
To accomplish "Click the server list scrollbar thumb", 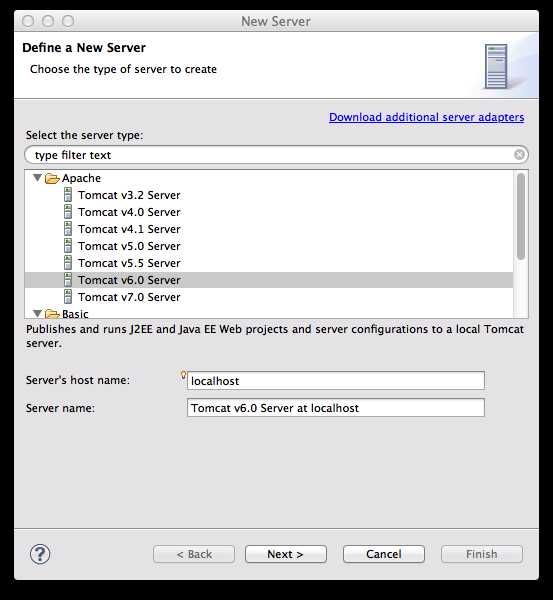I will pyautogui.click(x=520, y=216).
